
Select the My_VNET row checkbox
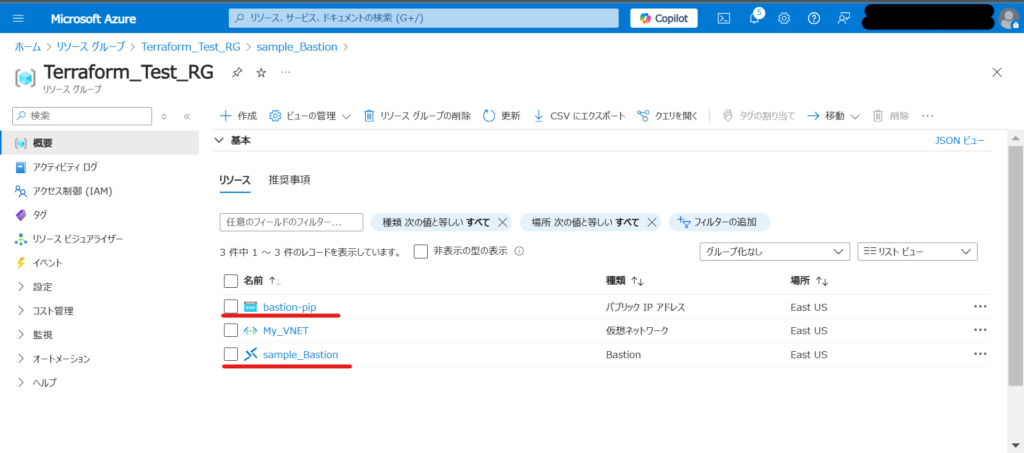231,330
